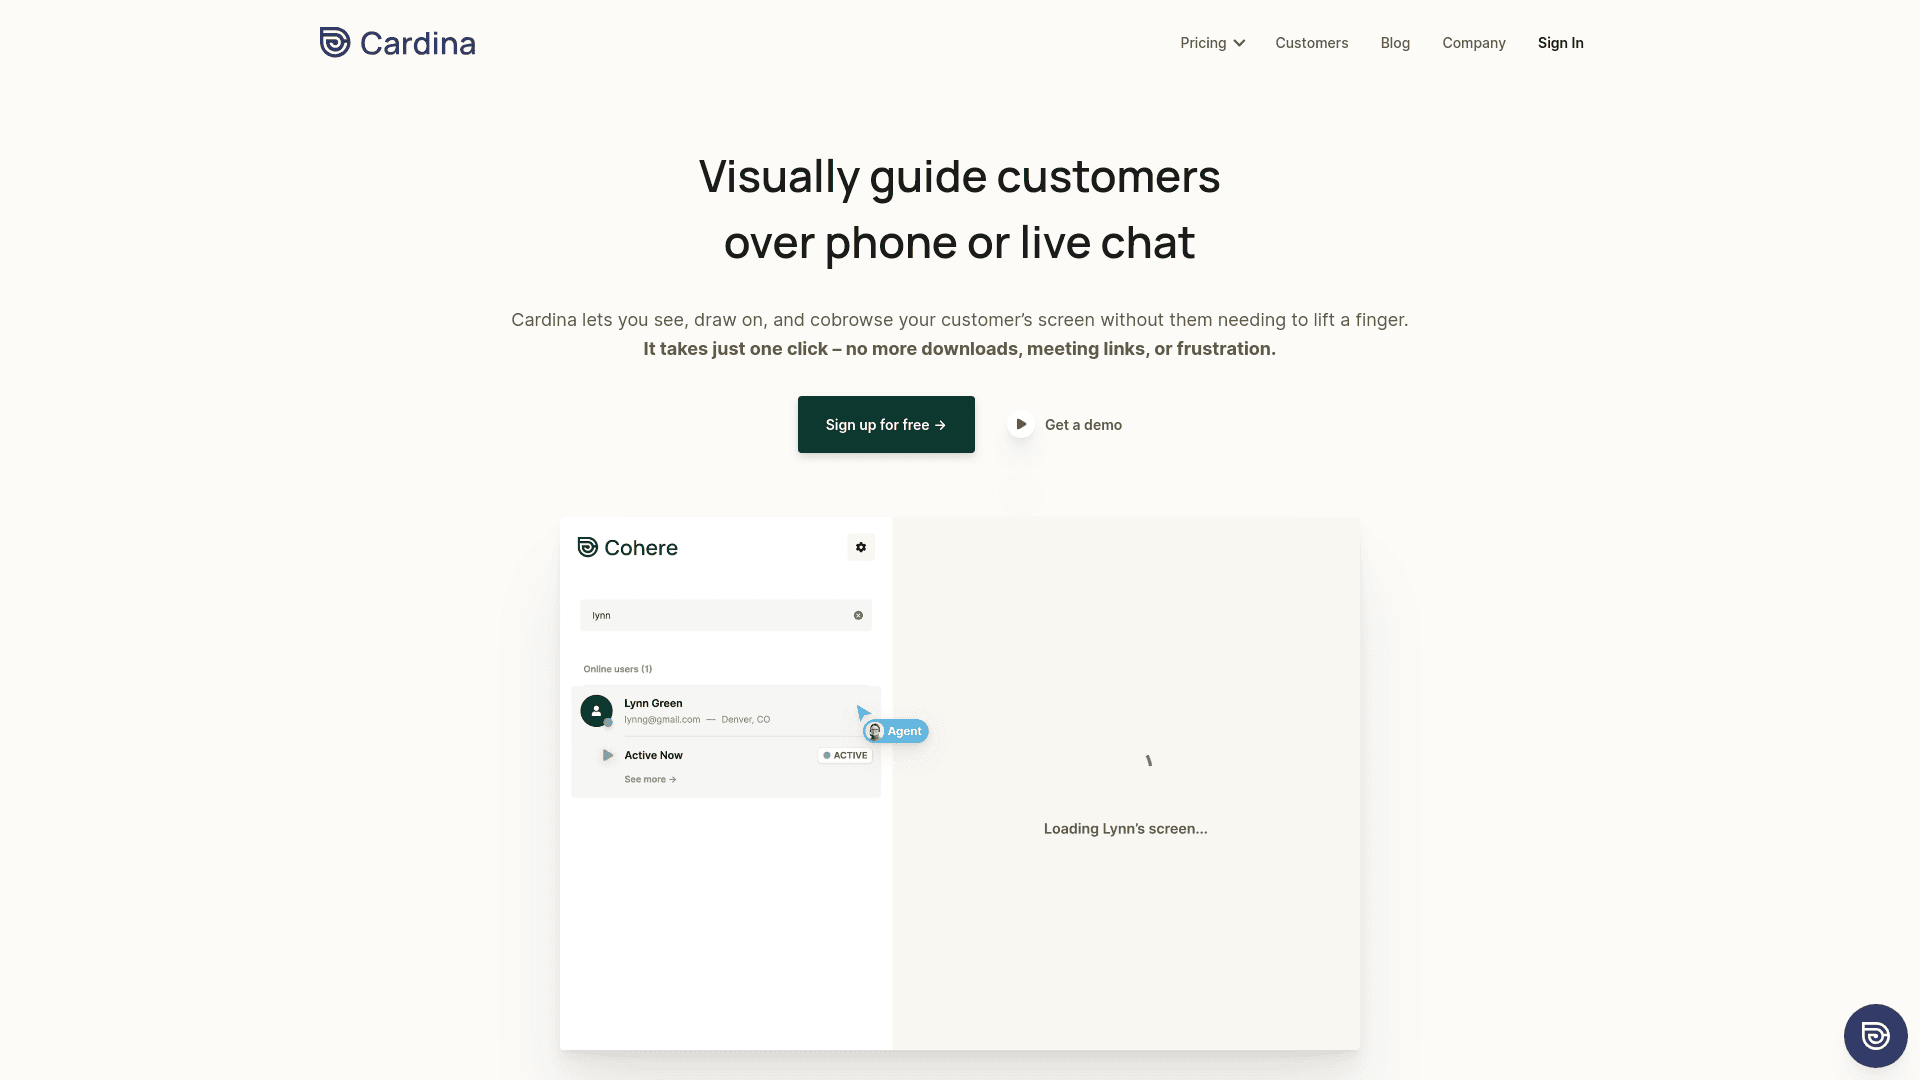The width and height of the screenshot is (1920, 1080).
Task: Click the Cohere shield logo icon
Action: [588, 547]
